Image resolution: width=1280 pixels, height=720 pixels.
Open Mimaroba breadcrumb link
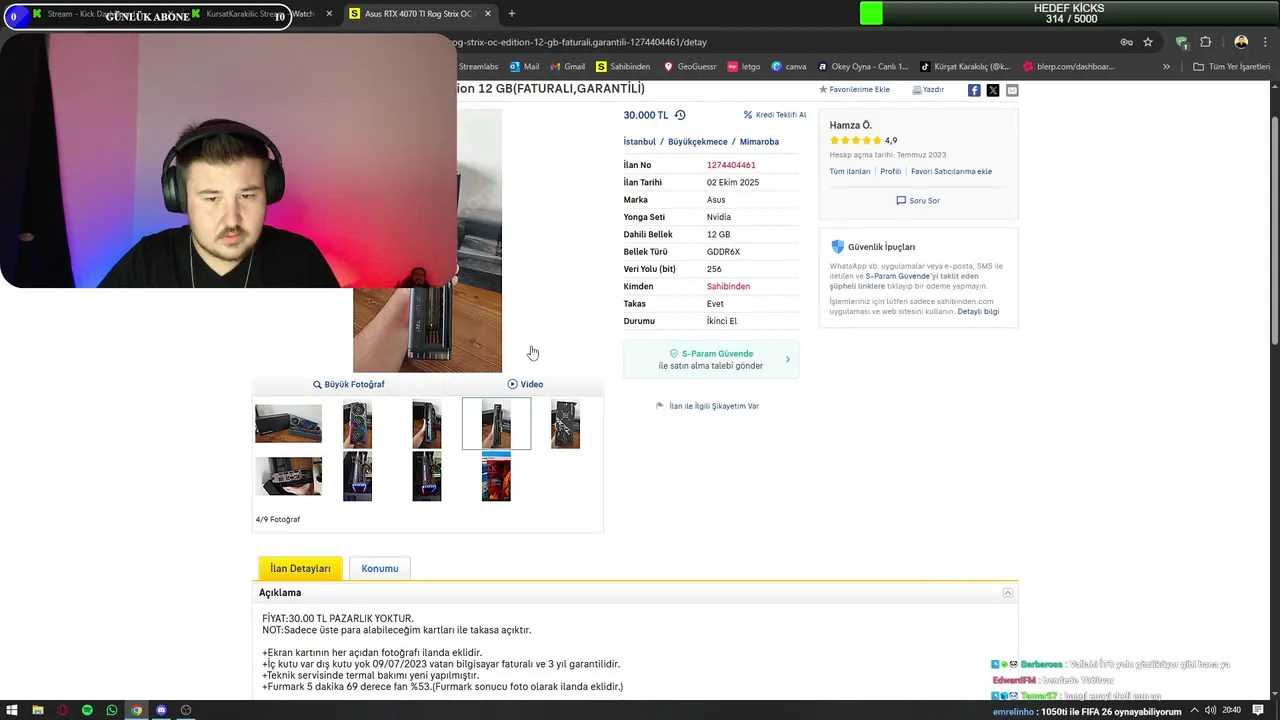pyautogui.click(x=759, y=142)
